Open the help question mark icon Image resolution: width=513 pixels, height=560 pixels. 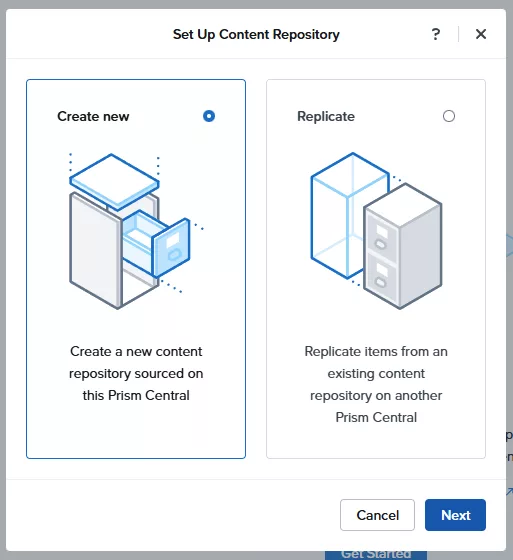pos(435,34)
